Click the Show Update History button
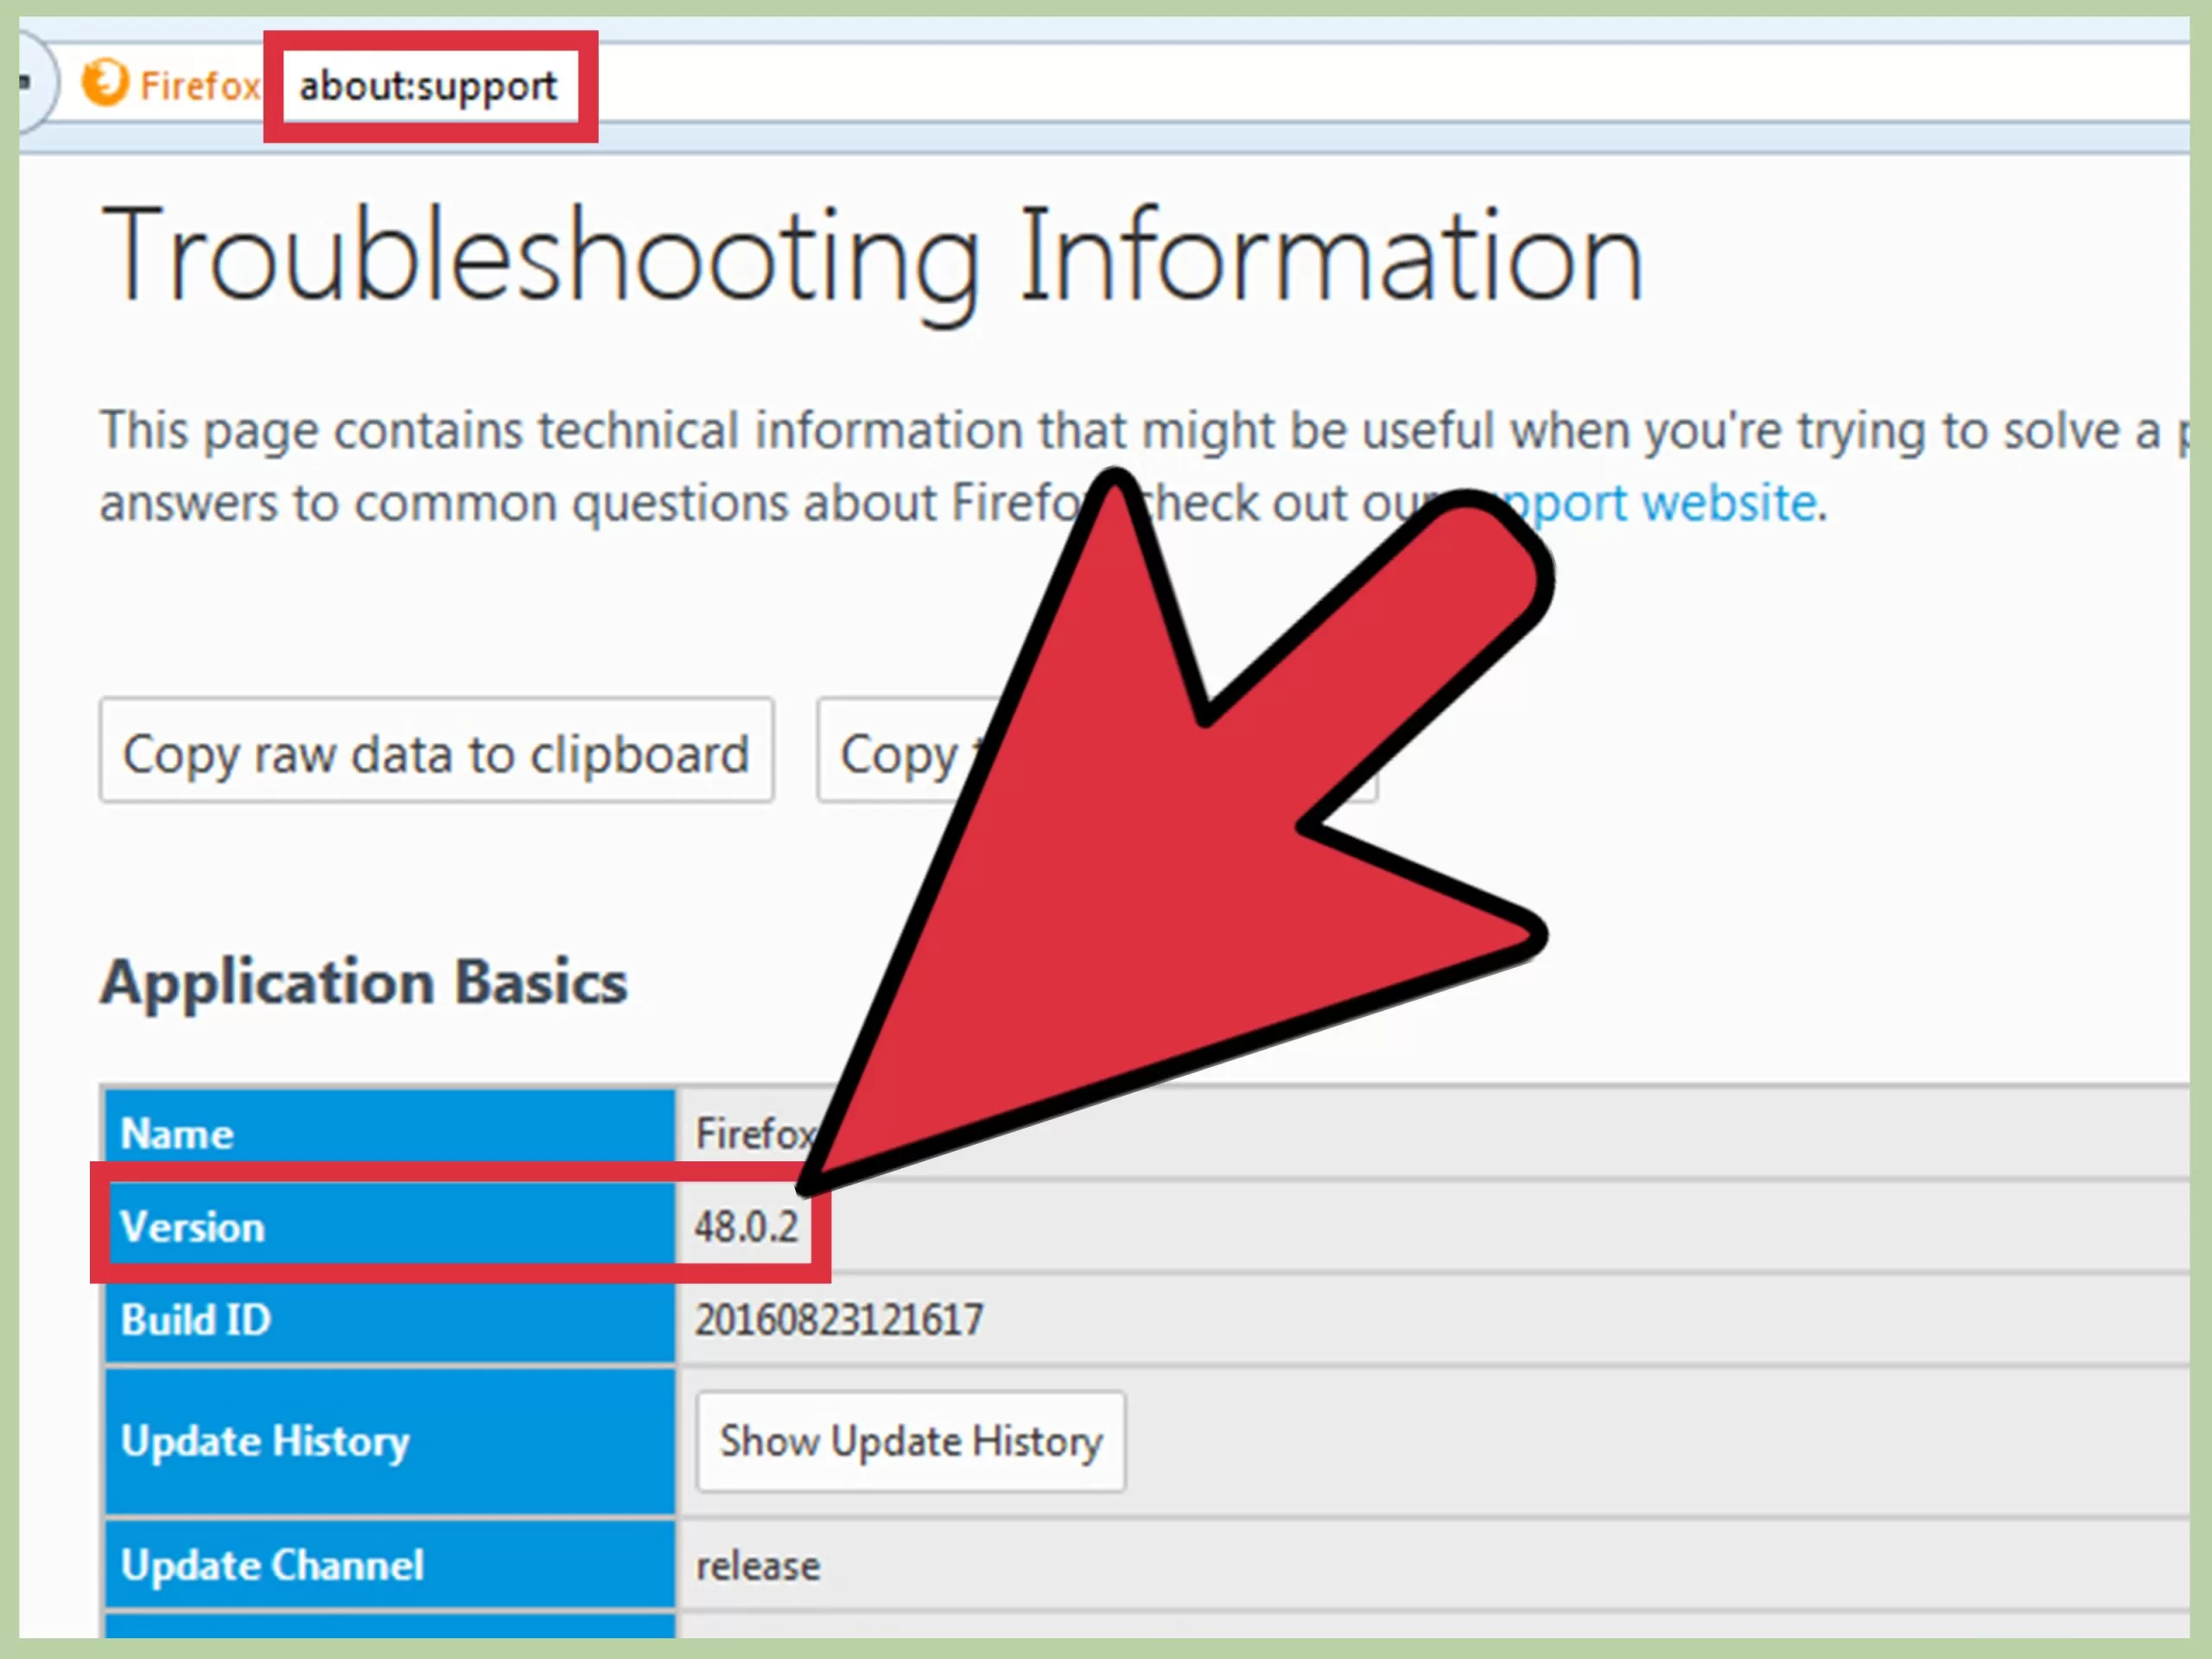 pyautogui.click(x=910, y=1441)
